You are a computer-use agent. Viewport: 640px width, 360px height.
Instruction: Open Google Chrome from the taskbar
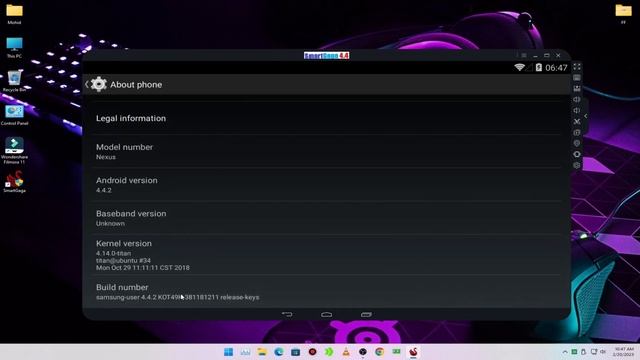[x=379, y=352]
